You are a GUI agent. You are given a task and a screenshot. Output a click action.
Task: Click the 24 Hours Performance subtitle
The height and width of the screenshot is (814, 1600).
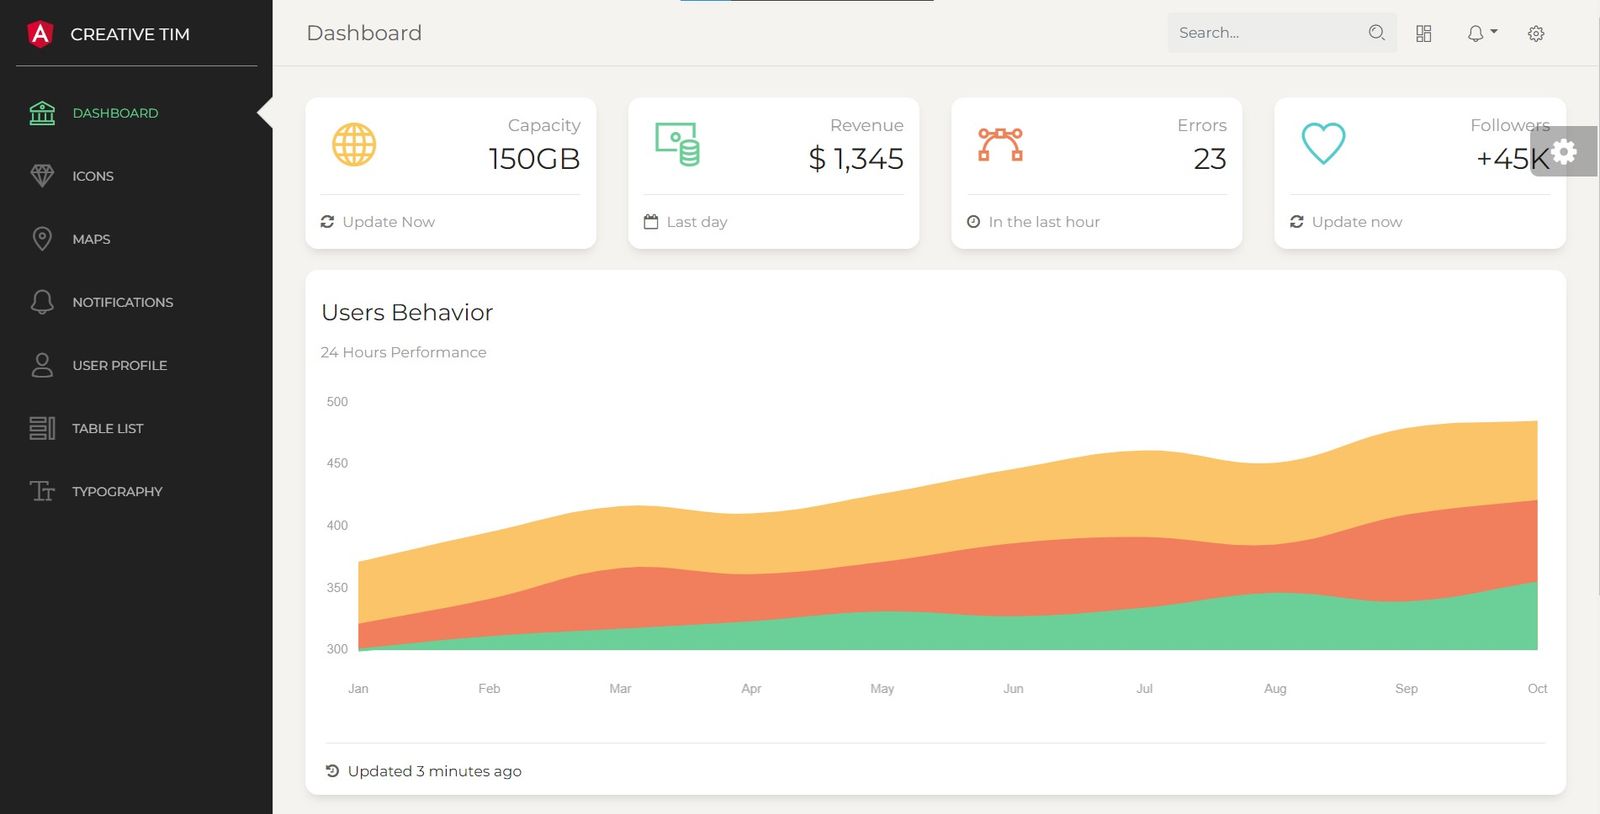pyautogui.click(x=403, y=352)
